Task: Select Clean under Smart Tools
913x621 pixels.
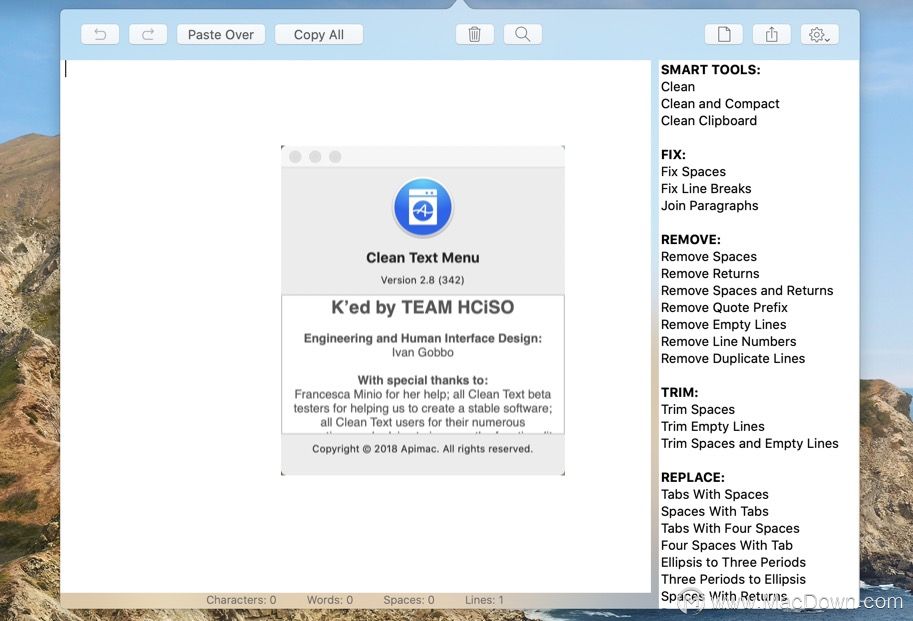Action: [x=678, y=87]
